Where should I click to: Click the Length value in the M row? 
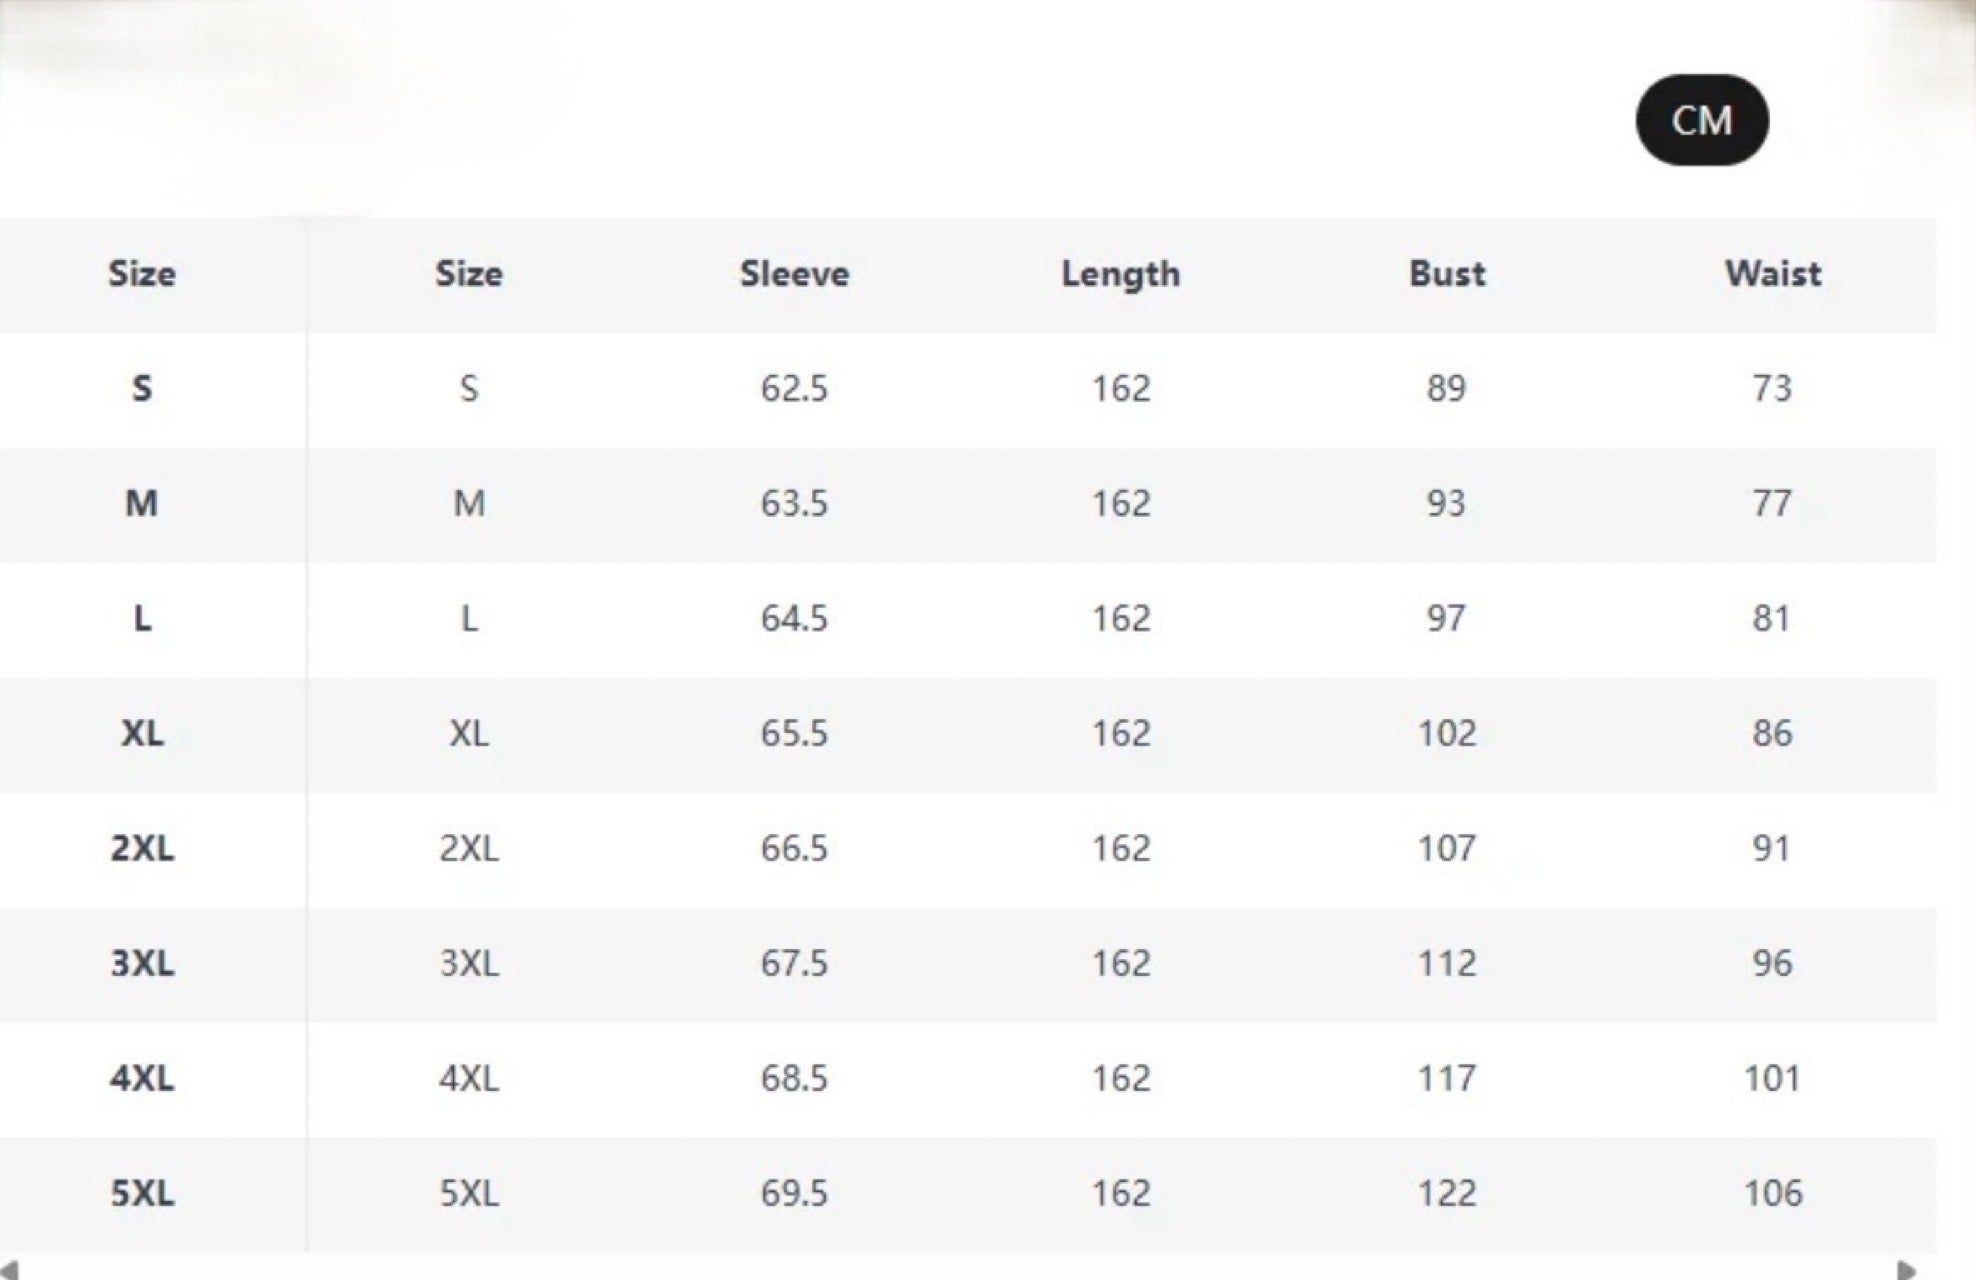(1120, 503)
